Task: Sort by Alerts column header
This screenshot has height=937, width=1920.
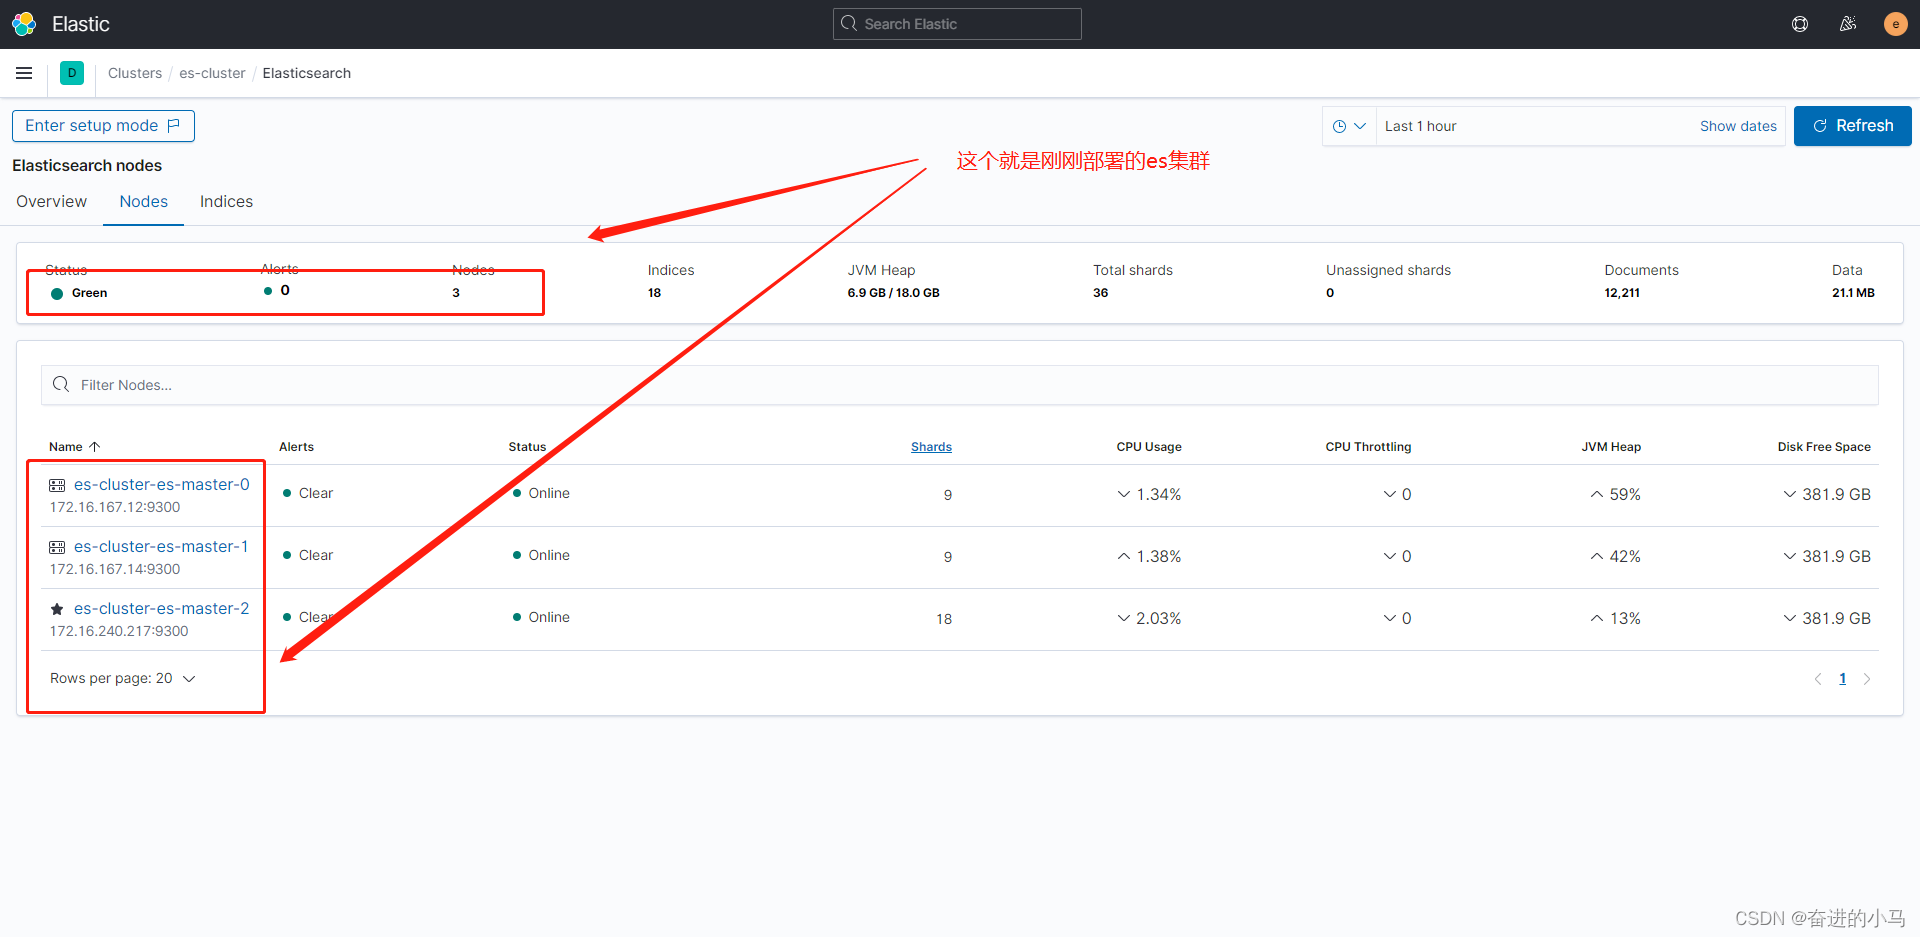Action: [296, 447]
